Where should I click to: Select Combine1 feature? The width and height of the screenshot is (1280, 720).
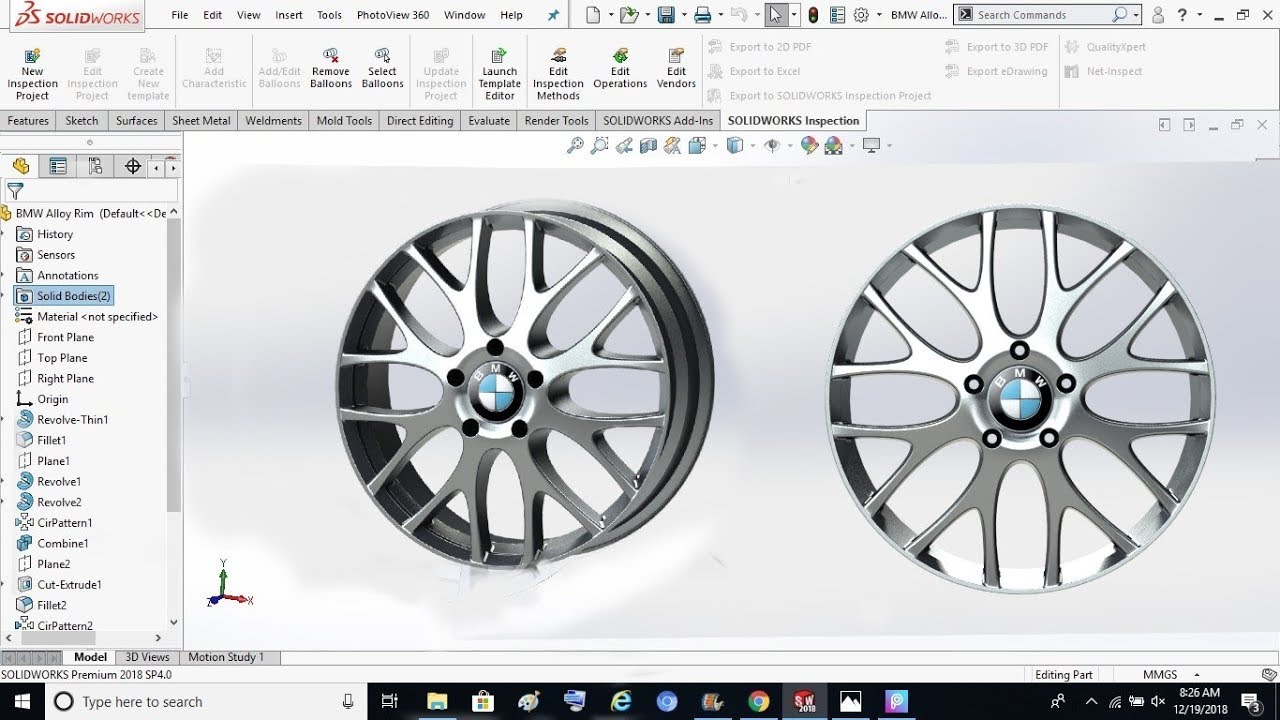[x=52, y=544]
